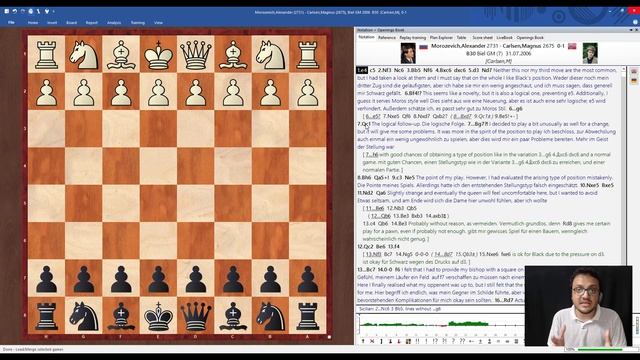Open the Analysis ribbon tab

click(114, 23)
